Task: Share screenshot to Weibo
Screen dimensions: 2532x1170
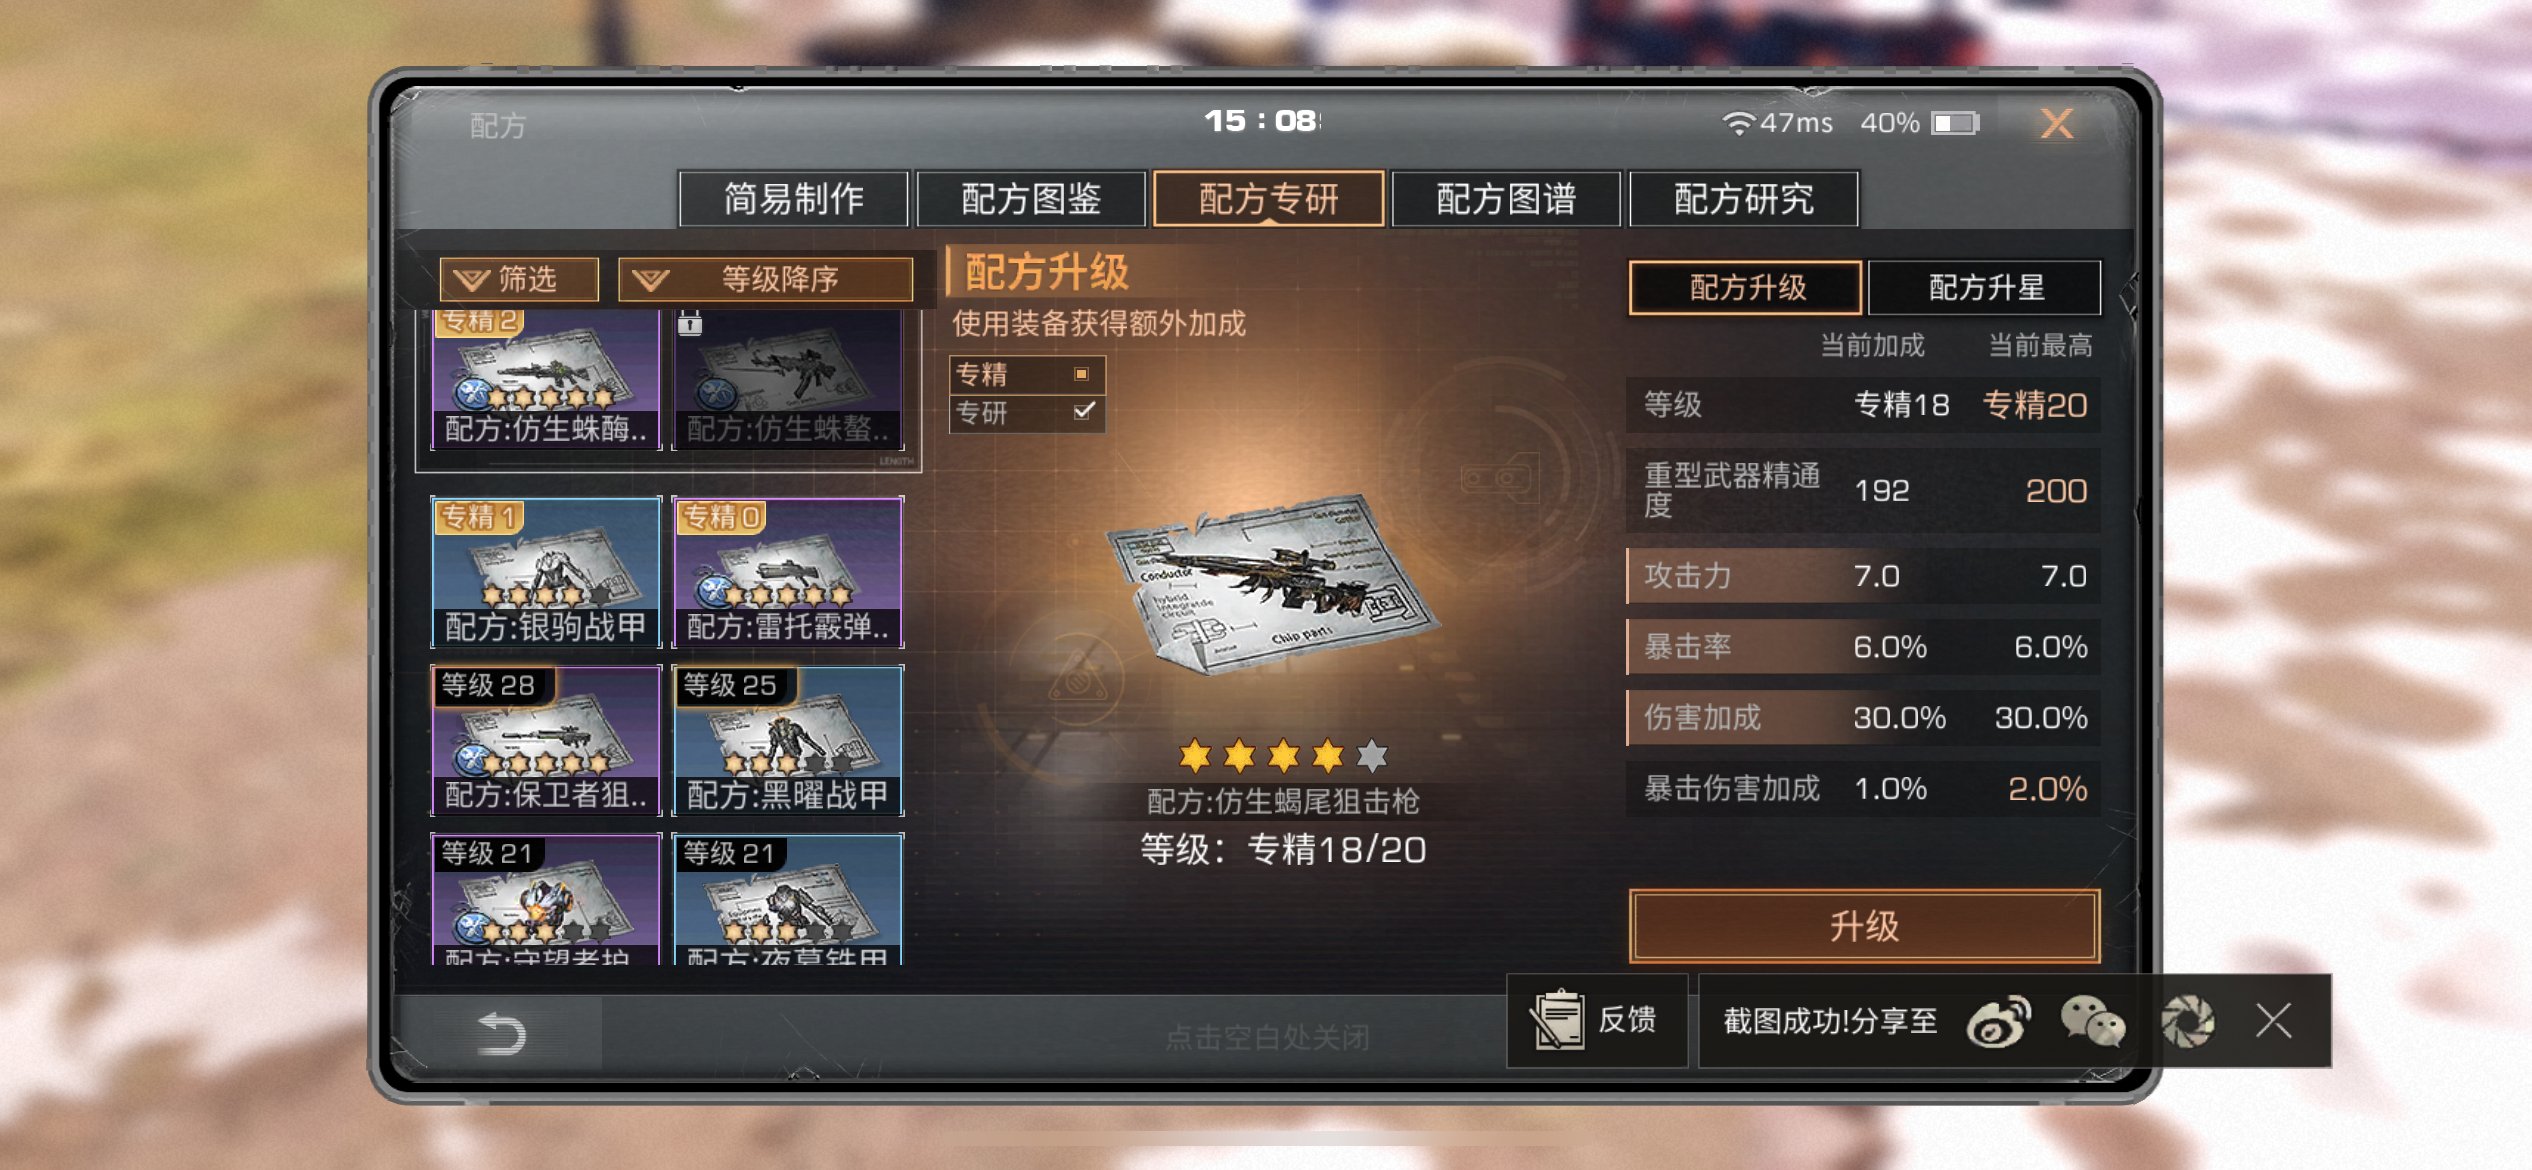Action: 1997,1021
